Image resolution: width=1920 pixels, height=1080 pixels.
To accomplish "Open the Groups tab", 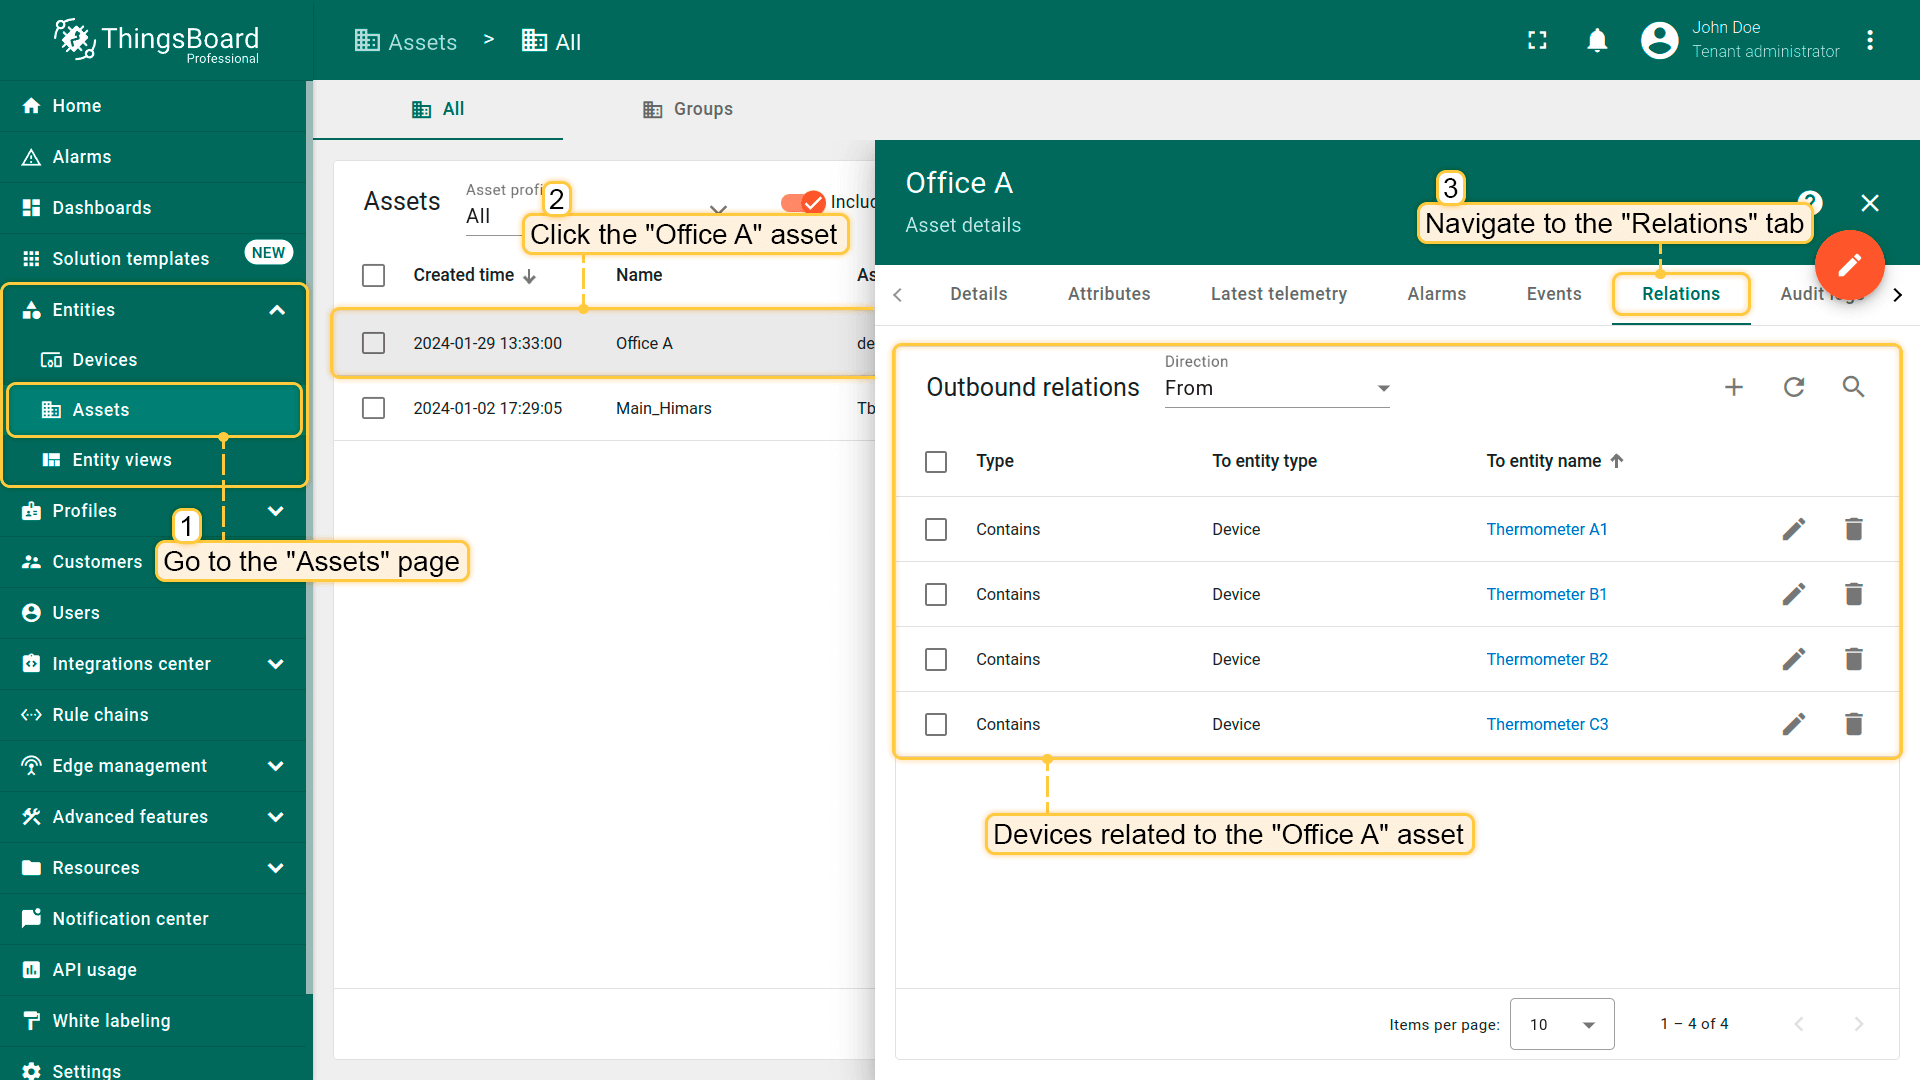I will pos(688,109).
